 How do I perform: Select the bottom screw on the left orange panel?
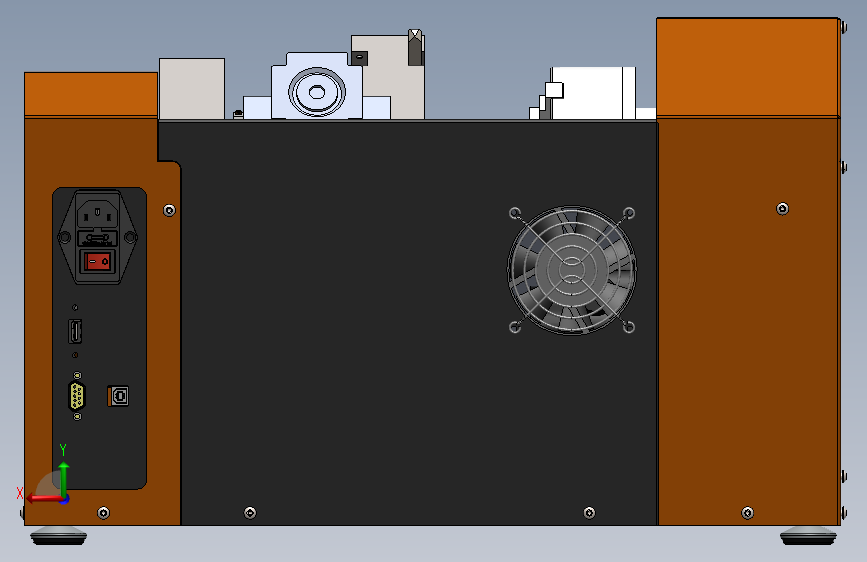tap(103, 513)
